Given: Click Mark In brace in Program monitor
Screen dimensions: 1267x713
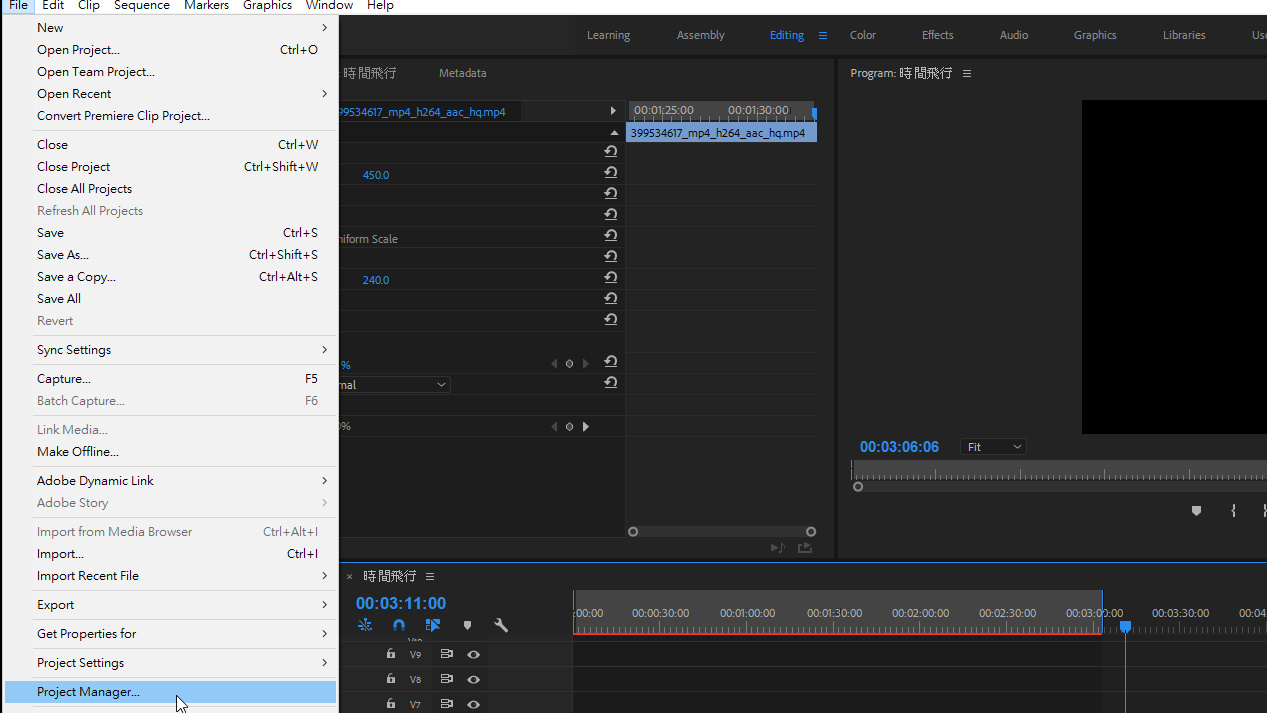Looking at the screenshot, I should (1233, 511).
